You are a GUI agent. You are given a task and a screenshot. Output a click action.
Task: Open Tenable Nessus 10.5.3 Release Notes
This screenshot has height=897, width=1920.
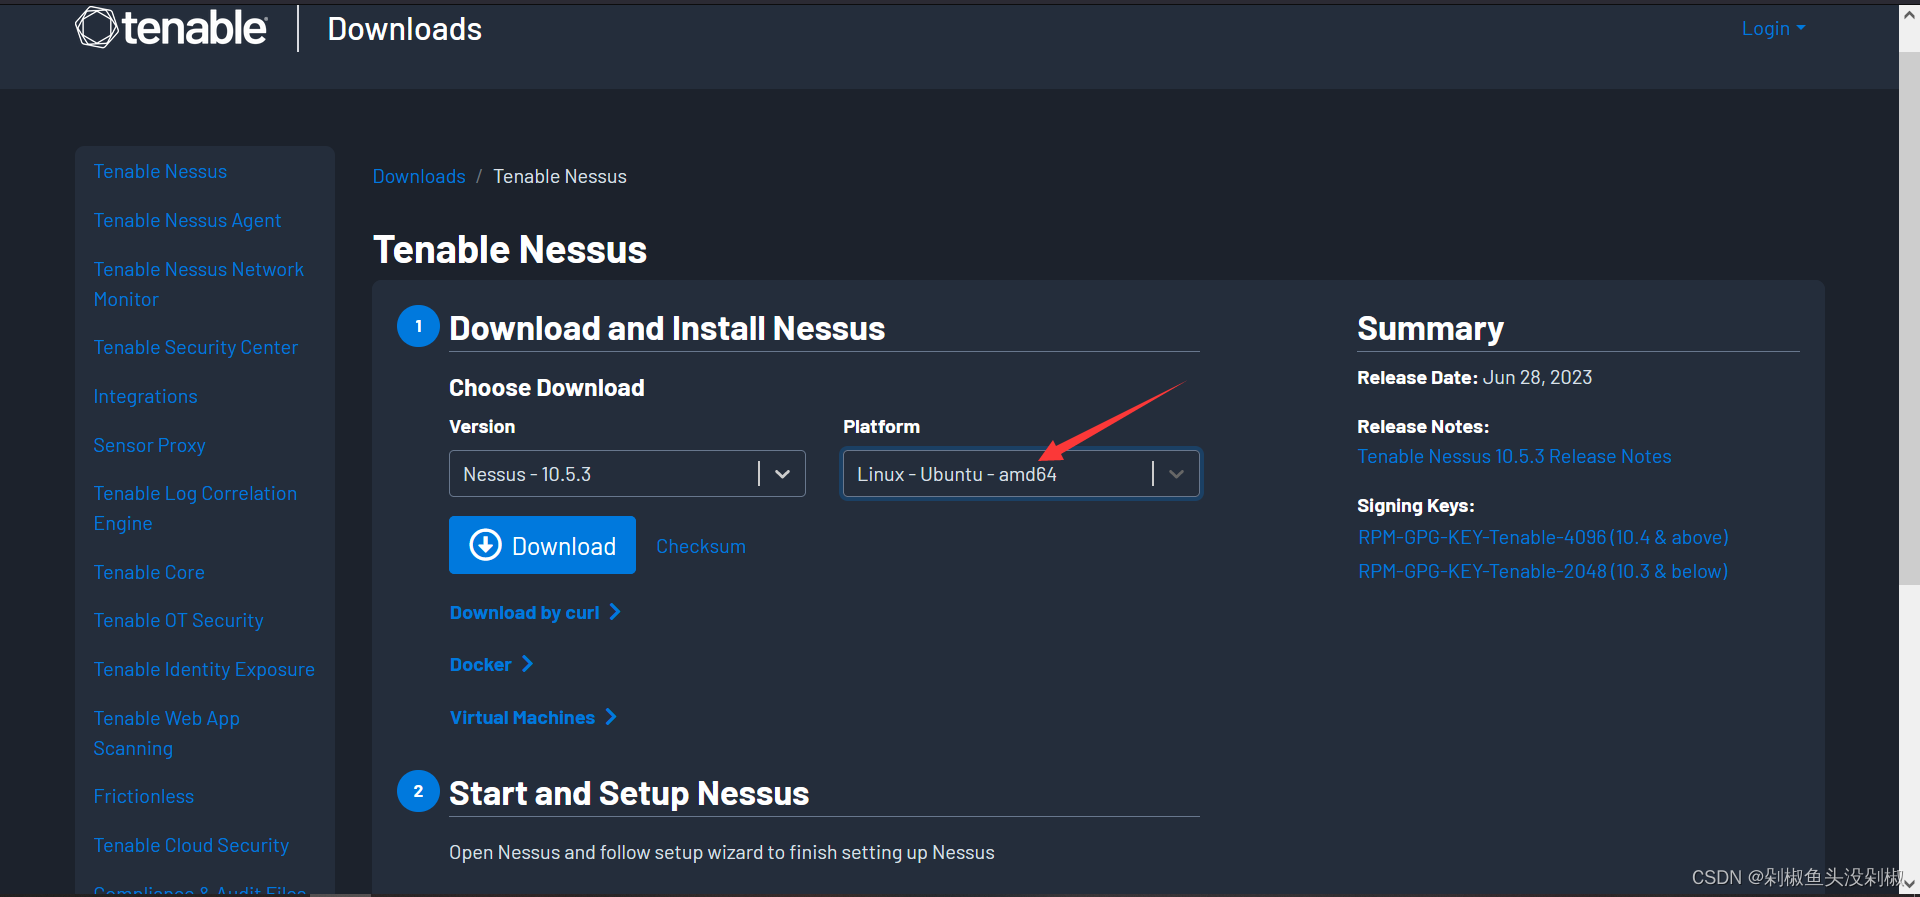click(1514, 456)
